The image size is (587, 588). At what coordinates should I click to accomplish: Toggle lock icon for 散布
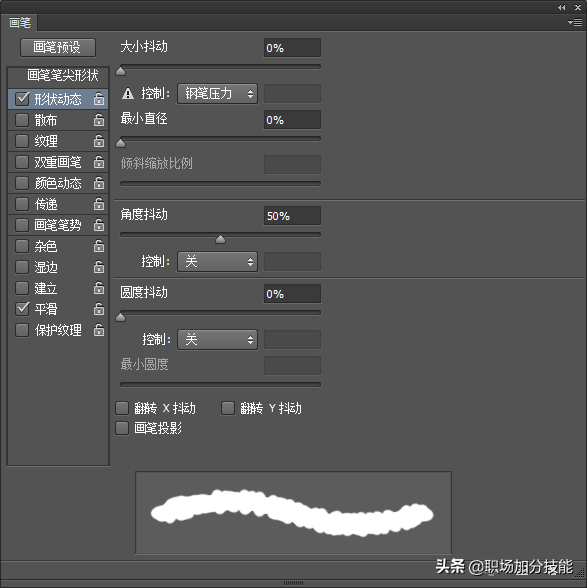99,120
